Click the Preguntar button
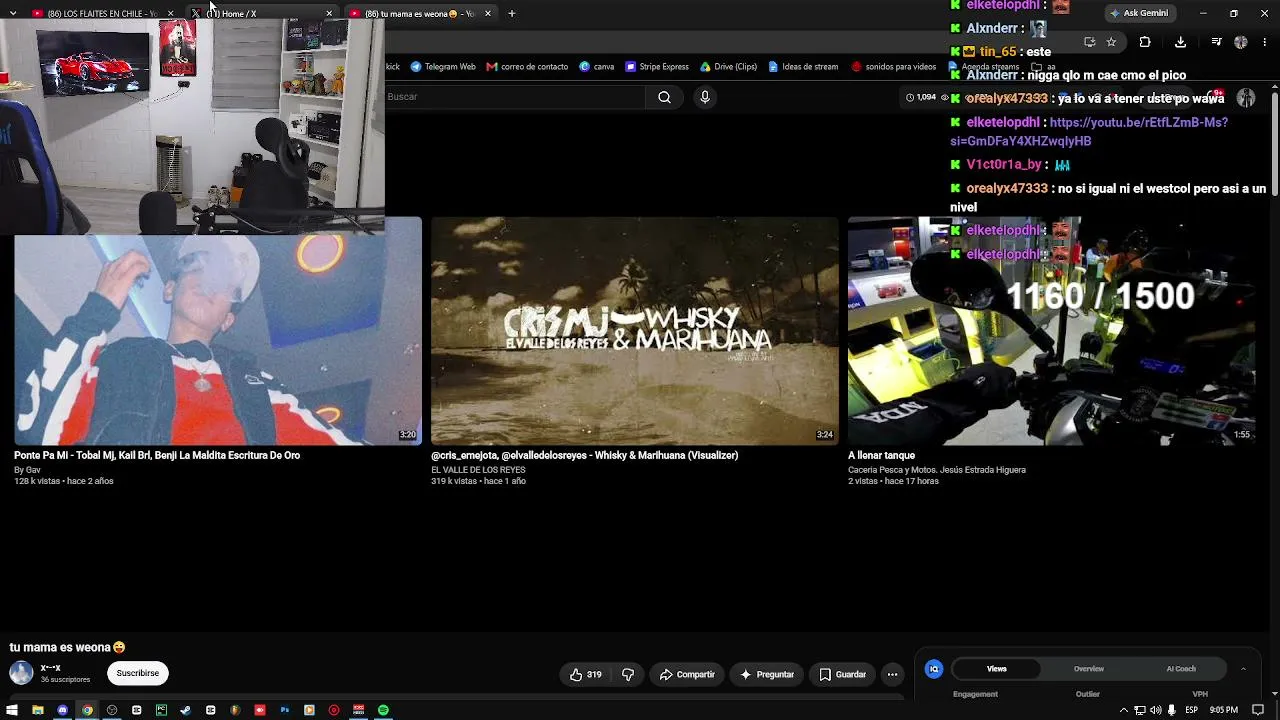Image resolution: width=1280 pixels, height=720 pixels. pyautogui.click(x=767, y=674)
